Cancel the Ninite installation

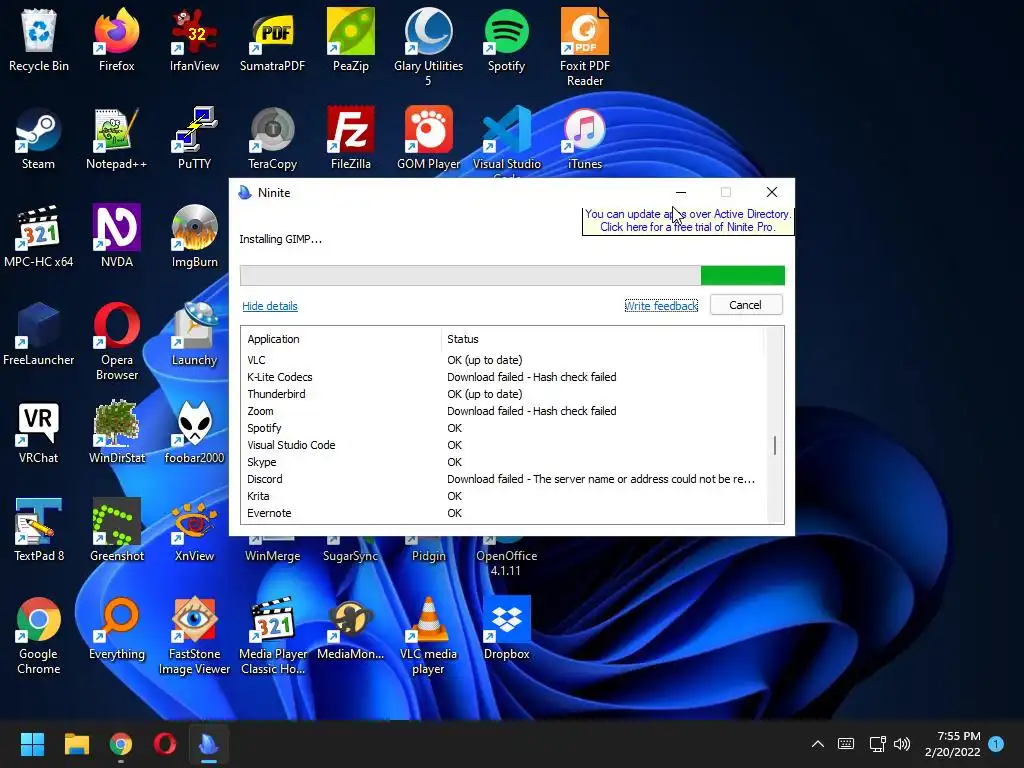click(x=745, y=305)
